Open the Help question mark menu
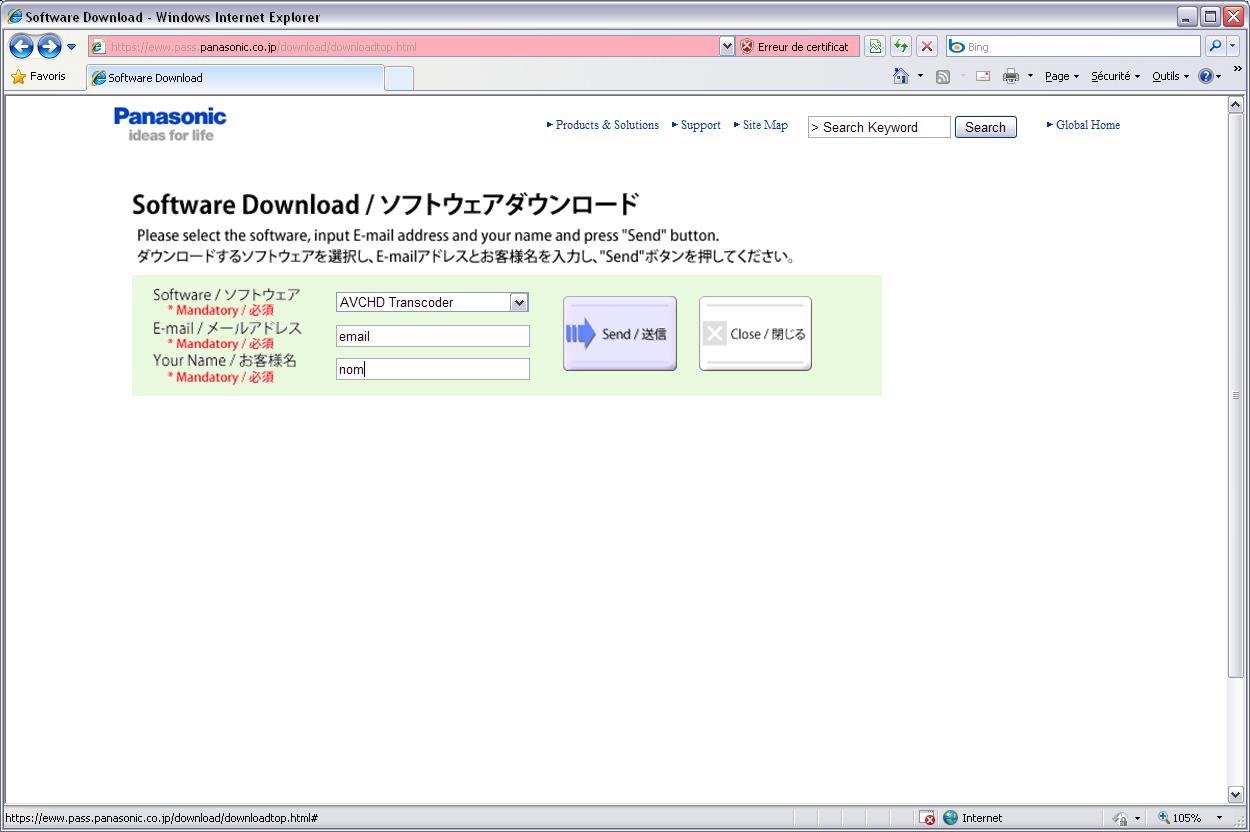This screenshot has height=832, width=1250. tap(1210, 76)
